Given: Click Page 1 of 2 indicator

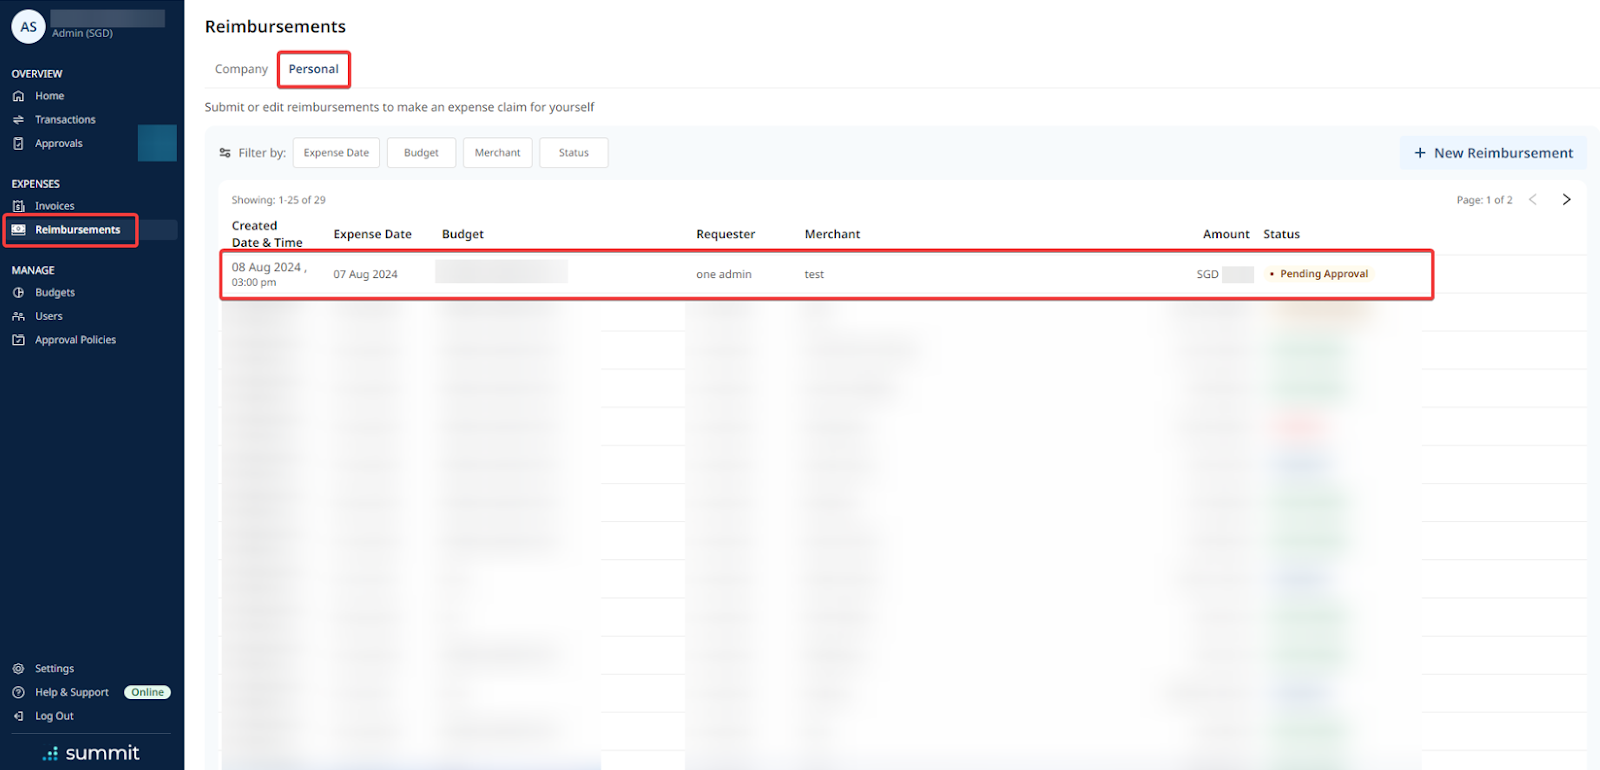Looking at the screenshot, I should pos(1484,200).
